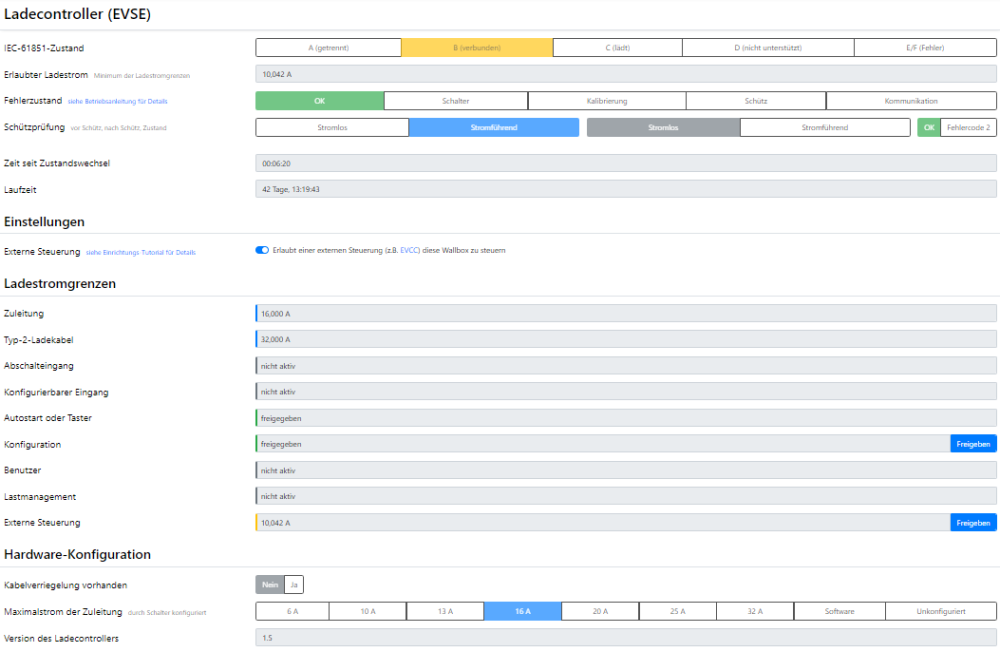Toggle the Externe Steuerung switch
The width and height of the screenshot is (1000, 652).
pos(262,250)
